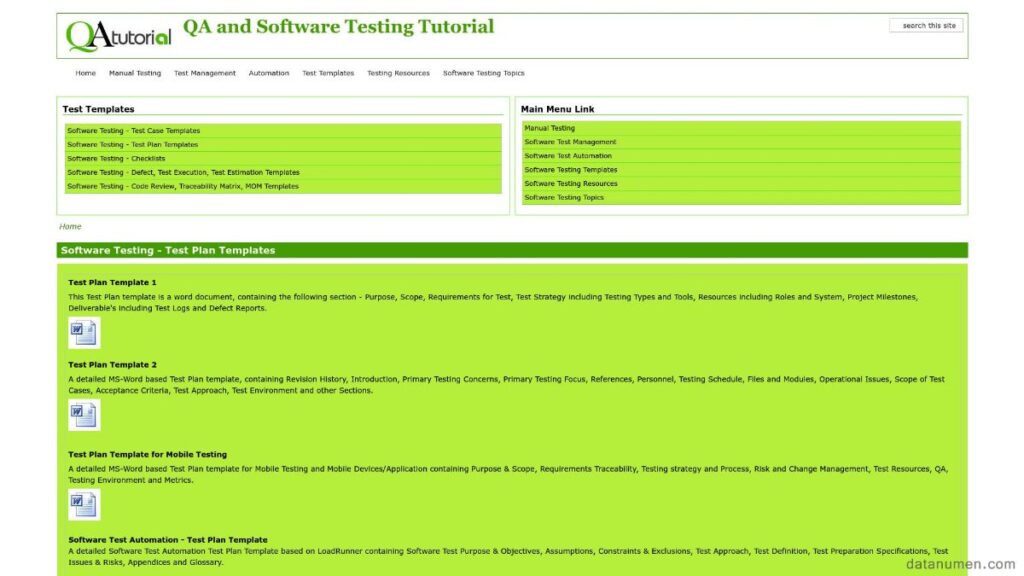Select the Test Templates menu item
1024x576 pixels.
coord(327,72)
